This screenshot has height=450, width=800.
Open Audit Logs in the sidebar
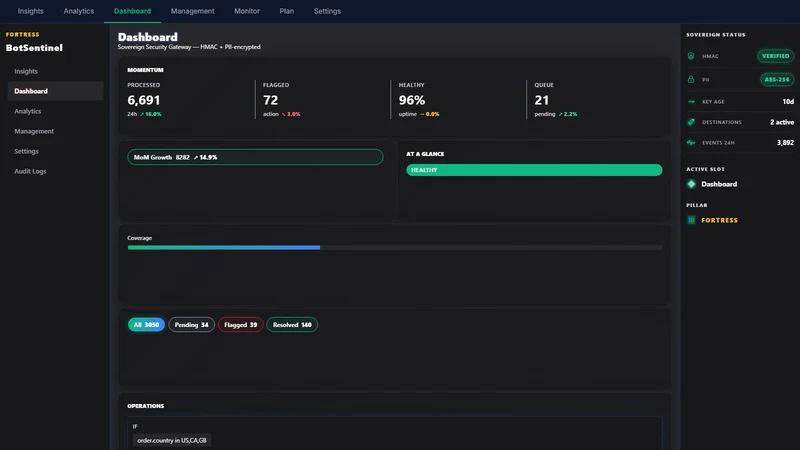pyautogui.click(x=55, y=171)
